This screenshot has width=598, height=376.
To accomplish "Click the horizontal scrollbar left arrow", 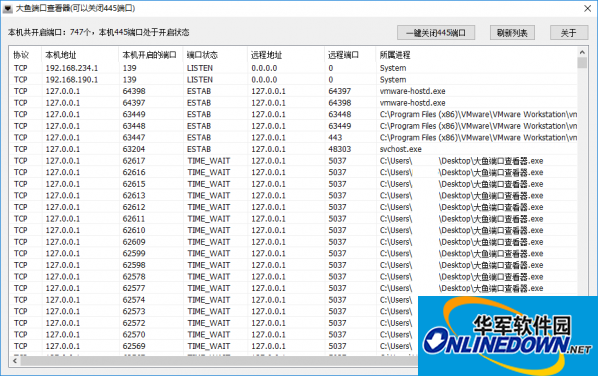I will [x=15, y=360].
